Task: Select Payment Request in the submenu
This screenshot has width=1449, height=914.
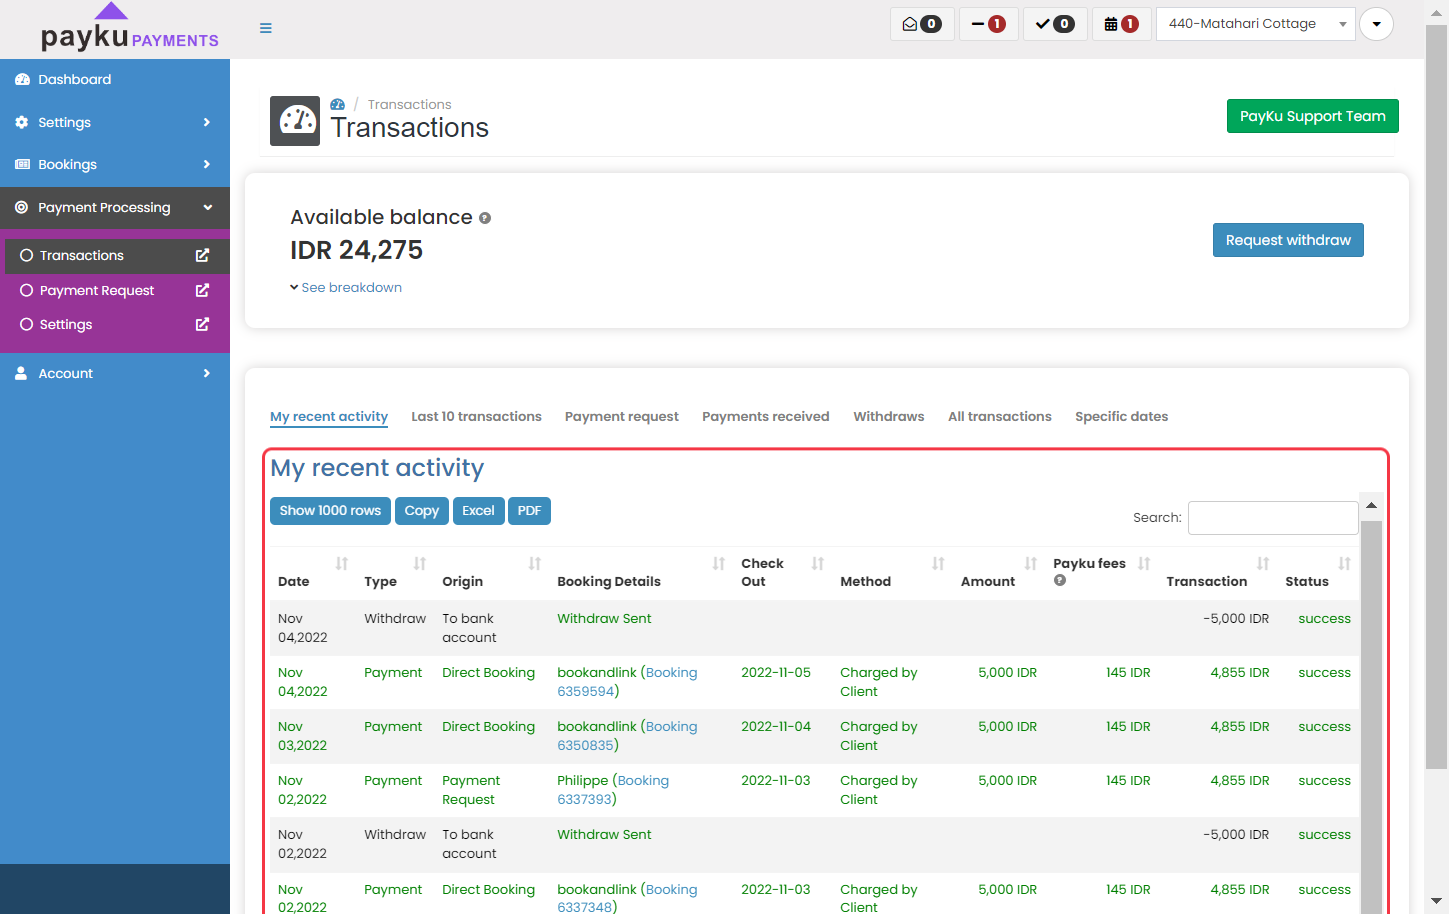Action: [97, 290]
